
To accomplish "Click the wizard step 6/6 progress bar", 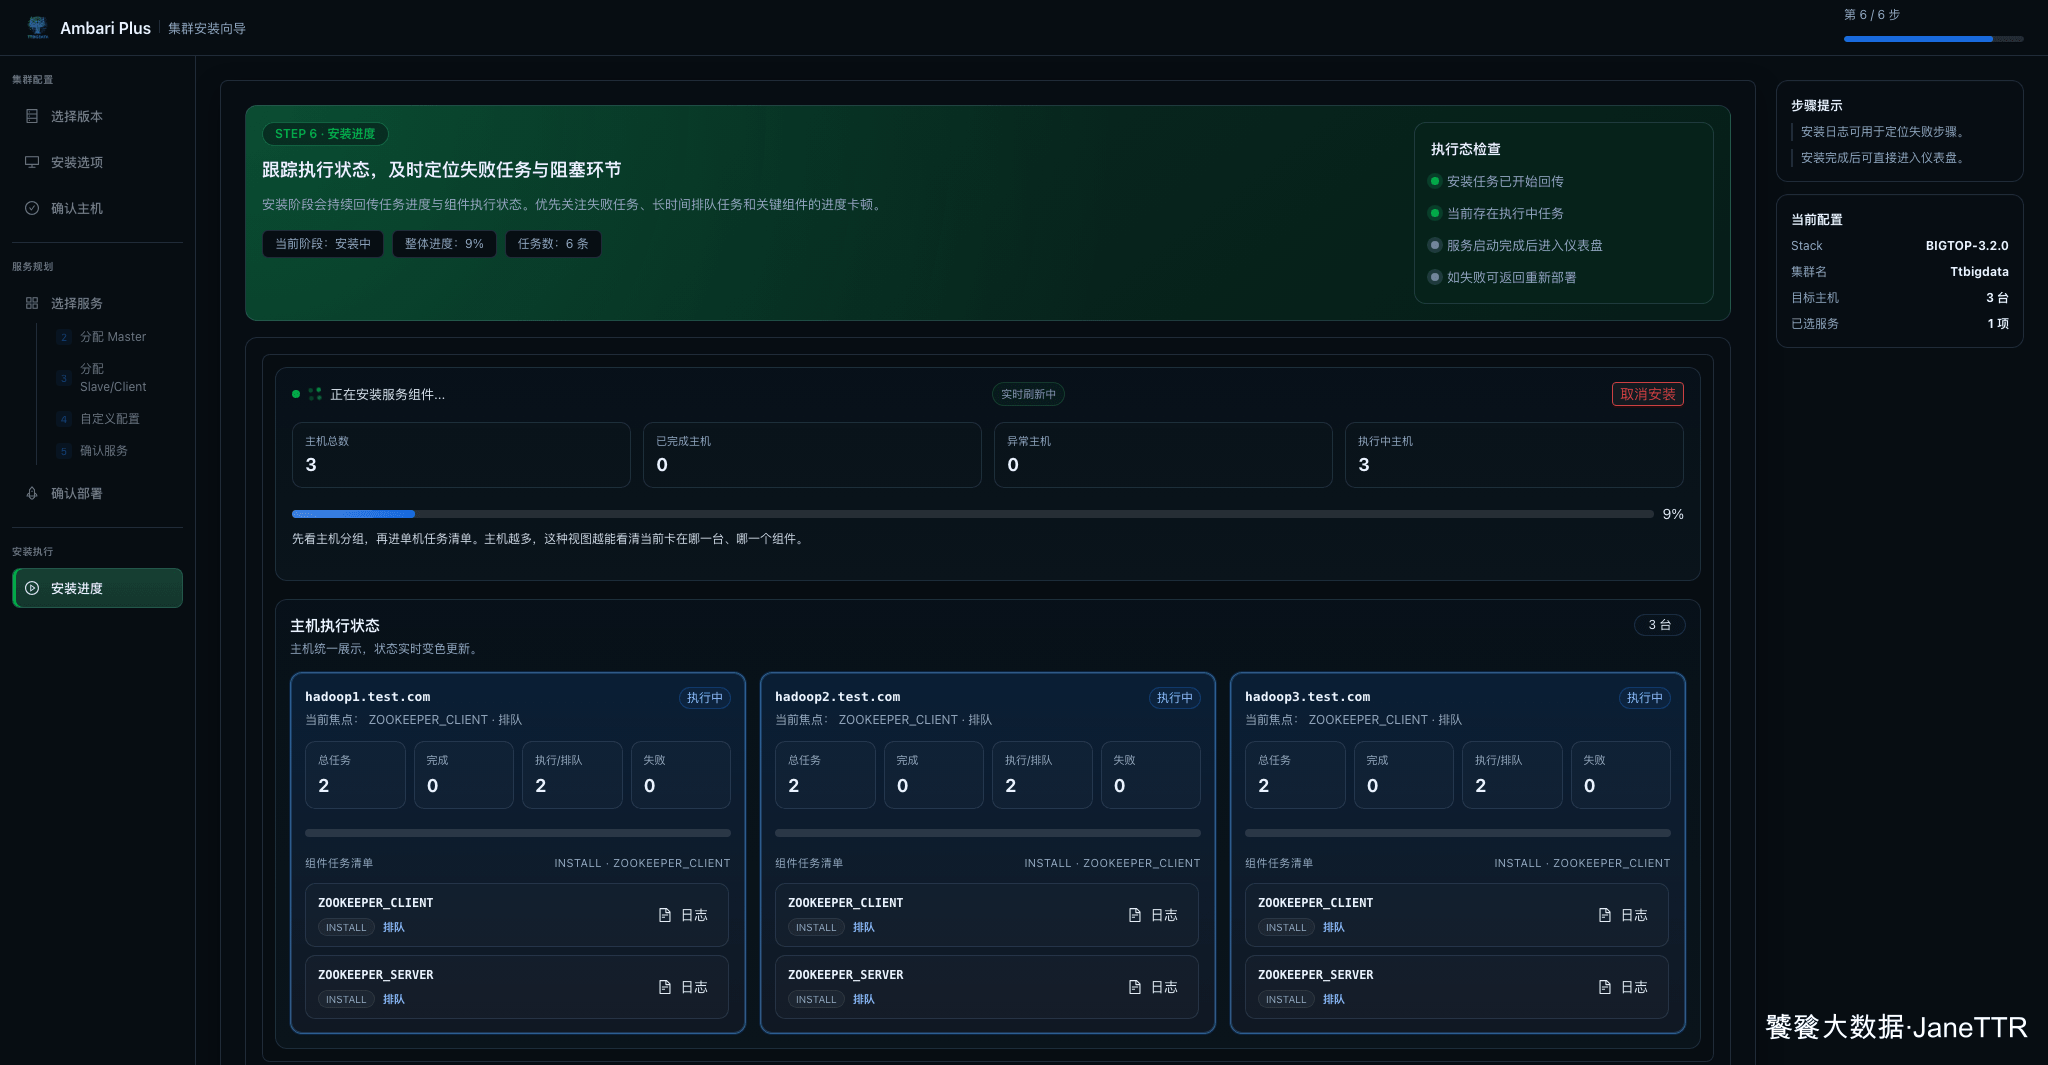I will (1933, 39).
